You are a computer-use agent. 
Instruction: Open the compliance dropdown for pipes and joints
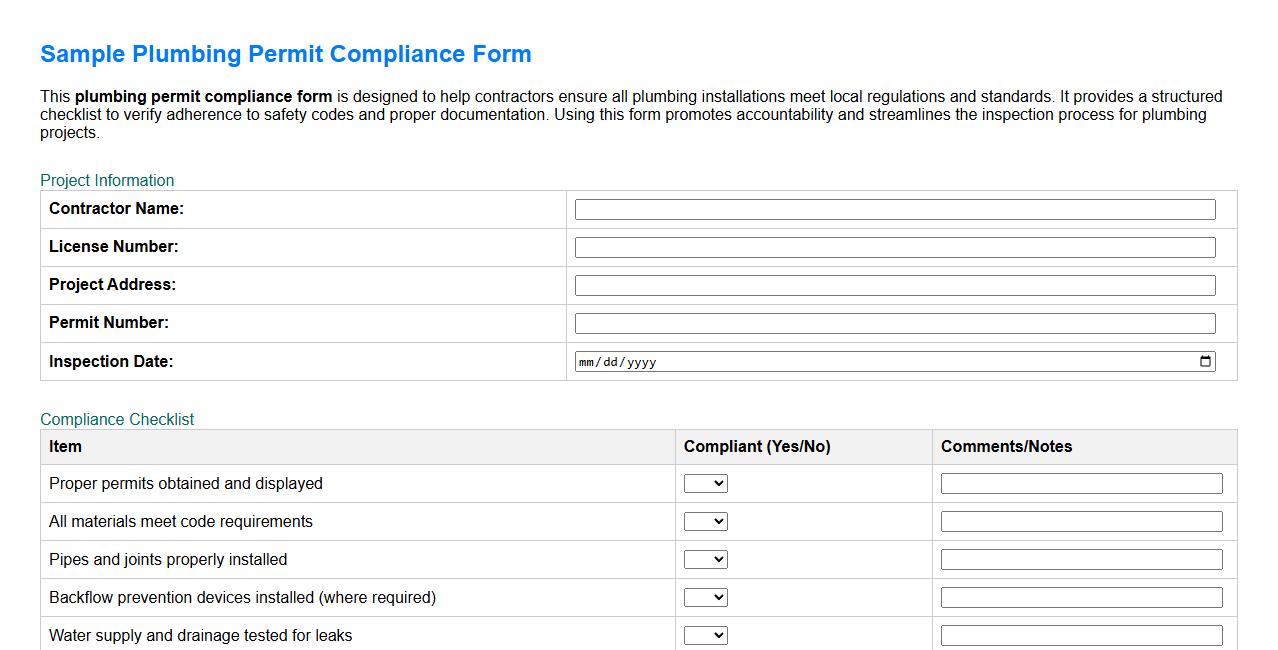point(706,559)
